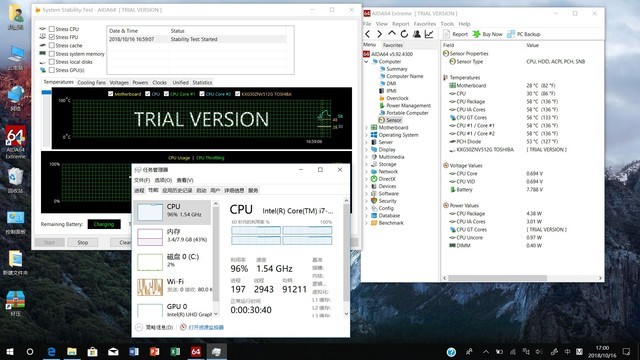Screen dimensions: 640x360
Task: Enable Stress system memory checkbox
Action: (52, 53)
